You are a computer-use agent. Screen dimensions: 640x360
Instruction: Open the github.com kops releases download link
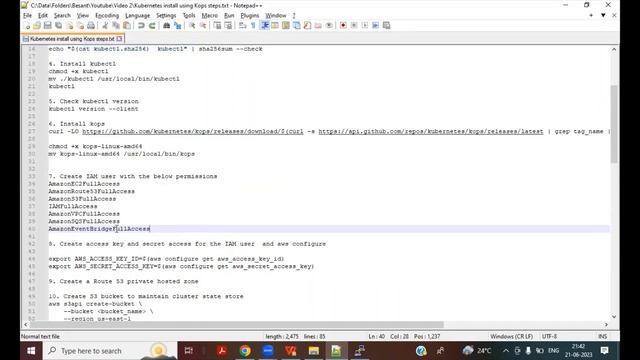(x=193, y=131)
